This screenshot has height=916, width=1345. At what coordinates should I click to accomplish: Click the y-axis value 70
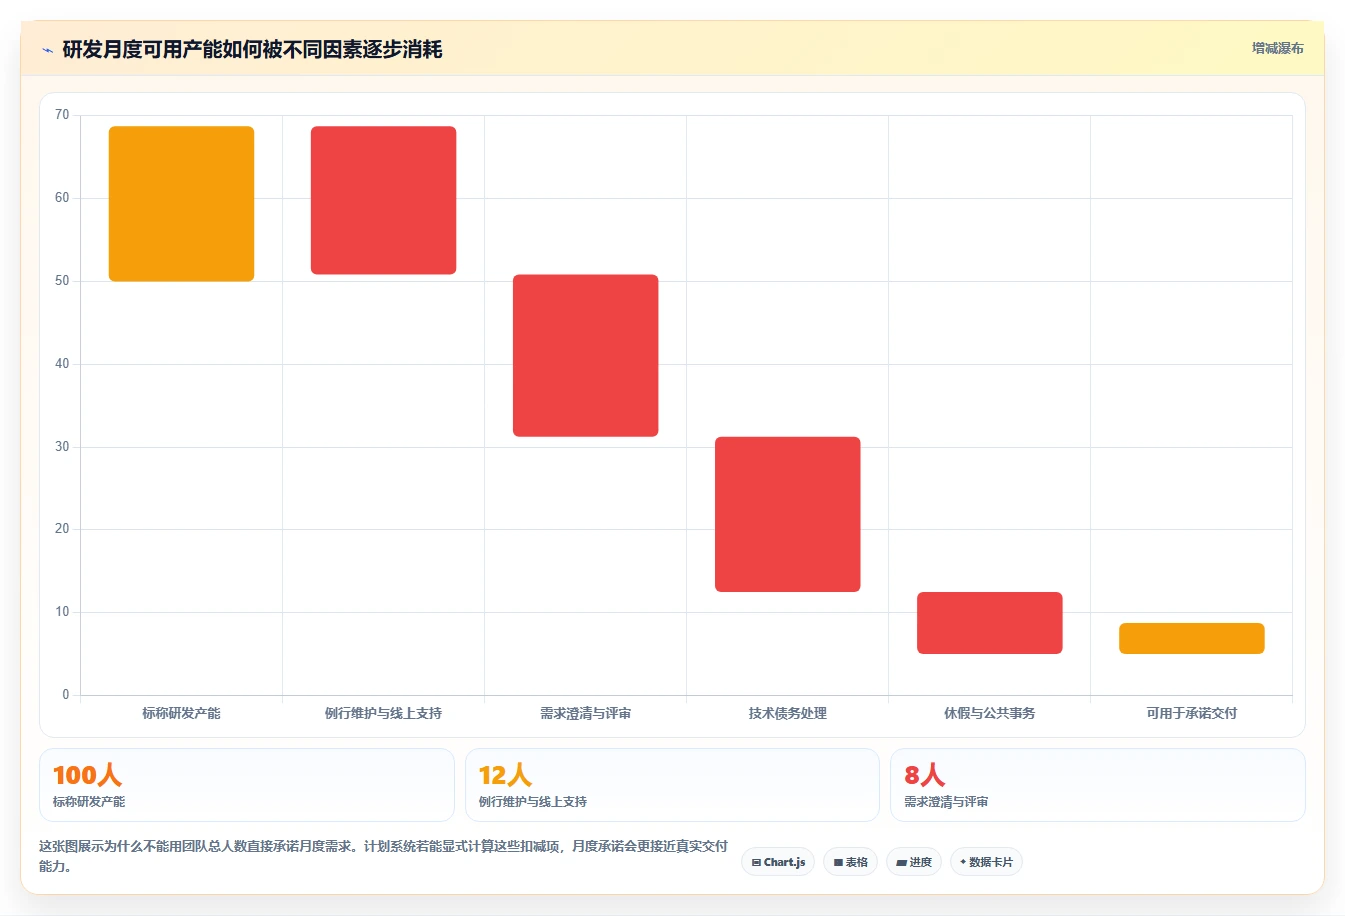pyautogui.click(x=62, y=115)
